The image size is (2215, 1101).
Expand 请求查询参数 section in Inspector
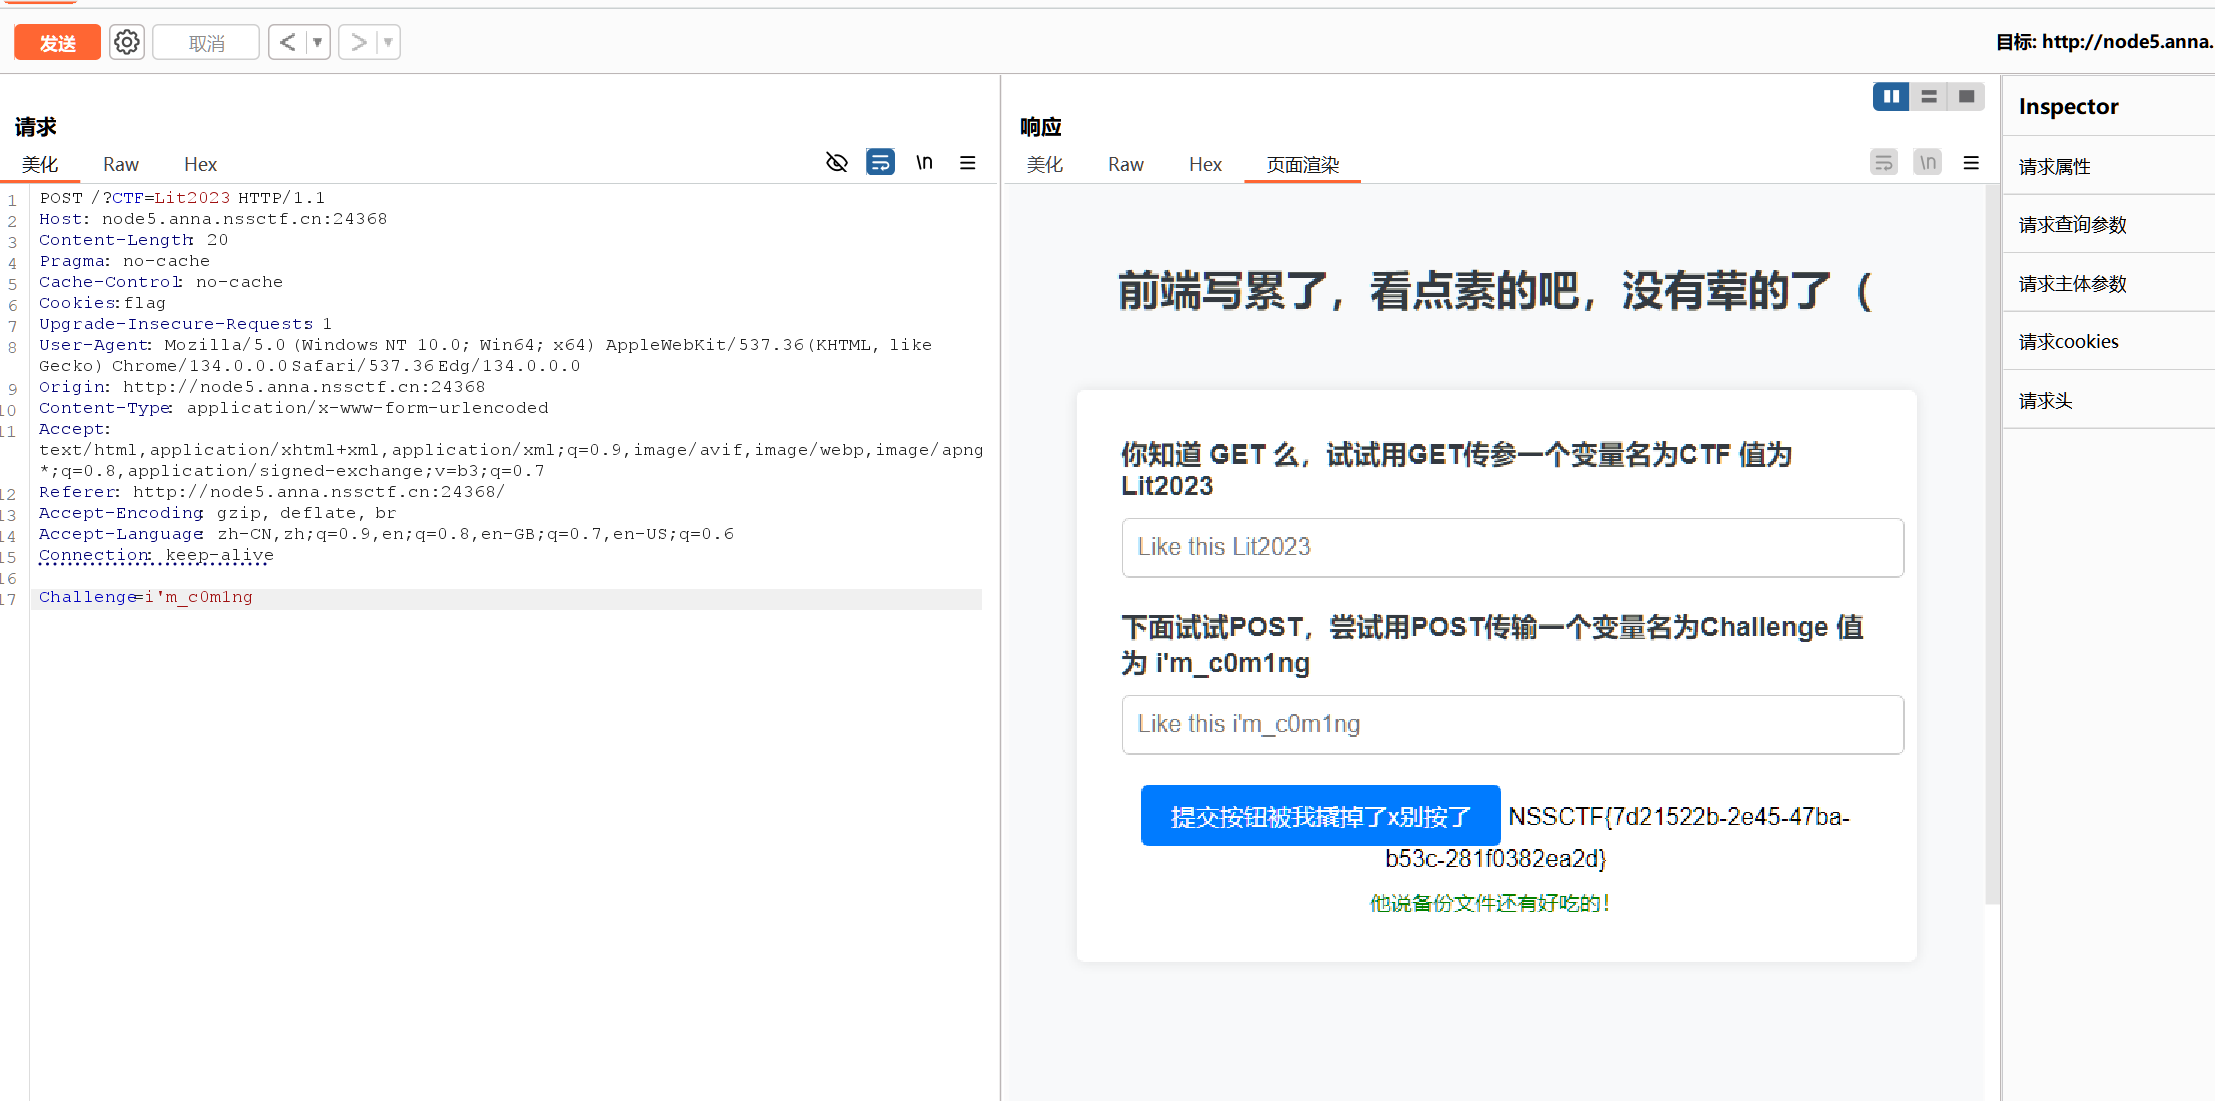point(2073,225)
